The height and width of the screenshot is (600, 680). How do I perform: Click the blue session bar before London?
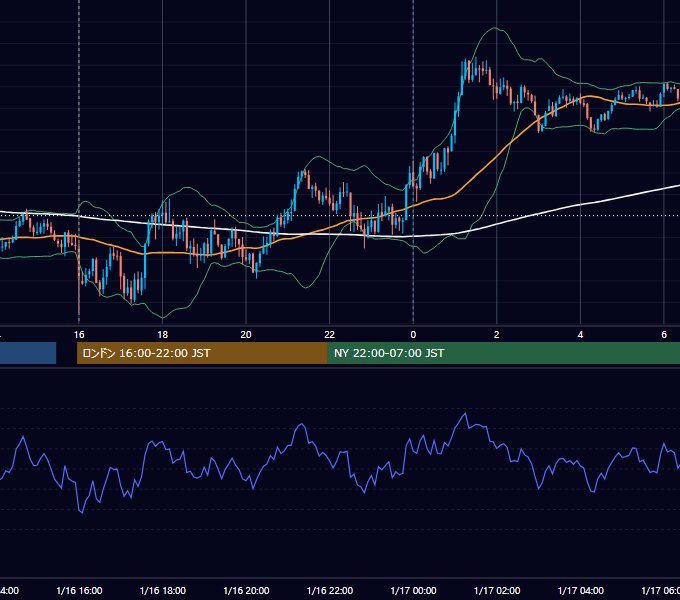click(28, 353)
